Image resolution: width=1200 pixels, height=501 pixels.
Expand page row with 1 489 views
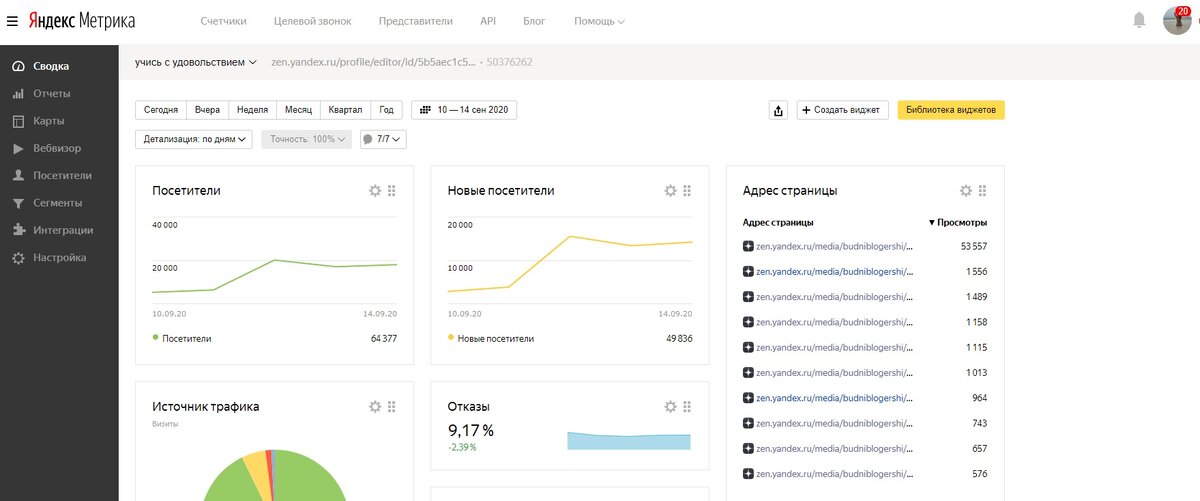pyautogui.click(x=748, y=297)
